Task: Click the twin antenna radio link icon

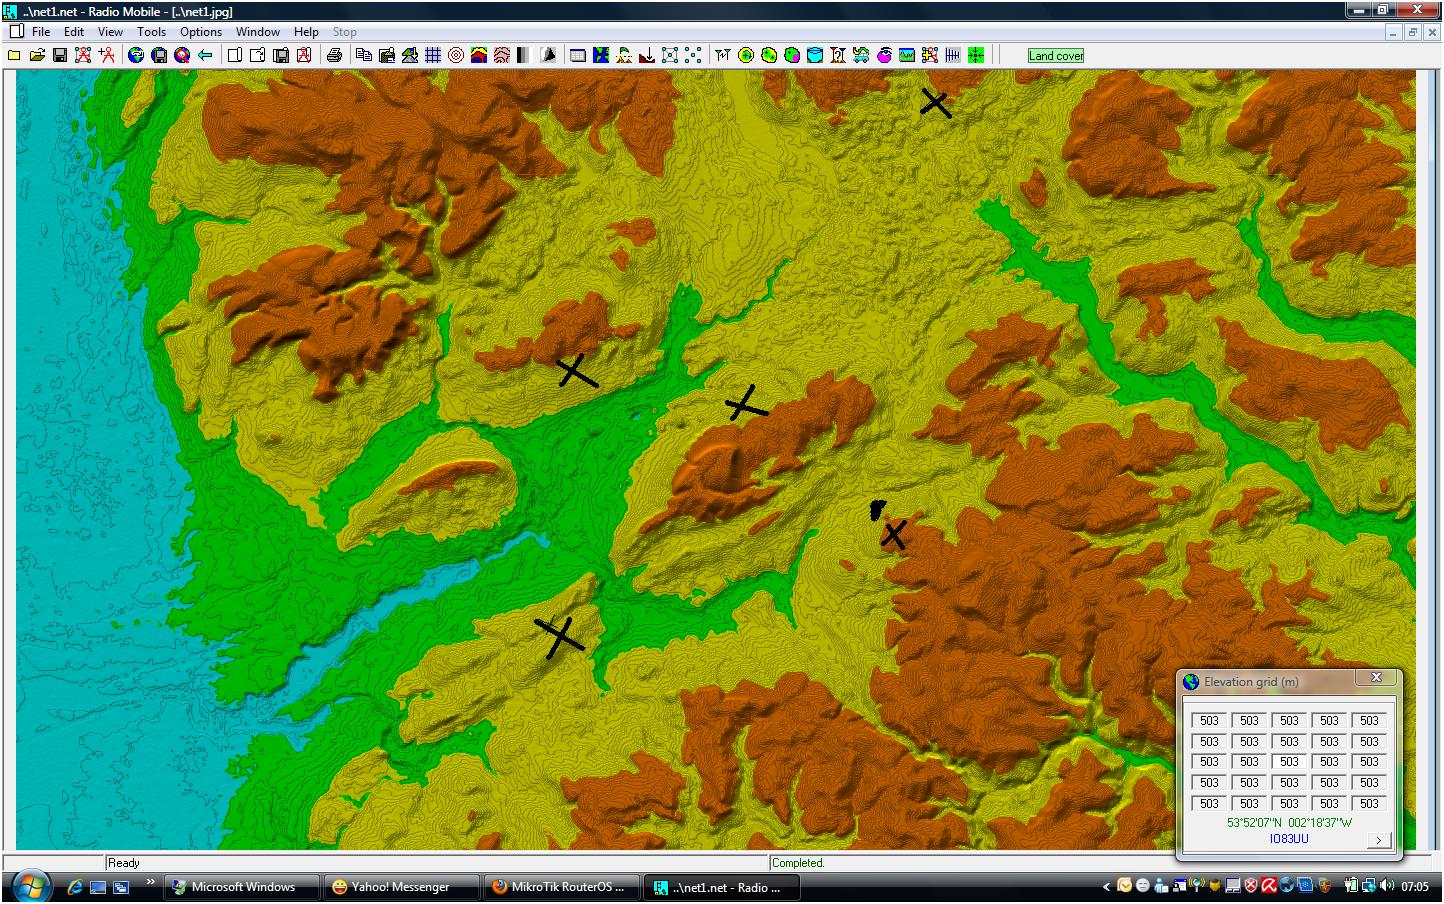Action: tap(722, 56)
